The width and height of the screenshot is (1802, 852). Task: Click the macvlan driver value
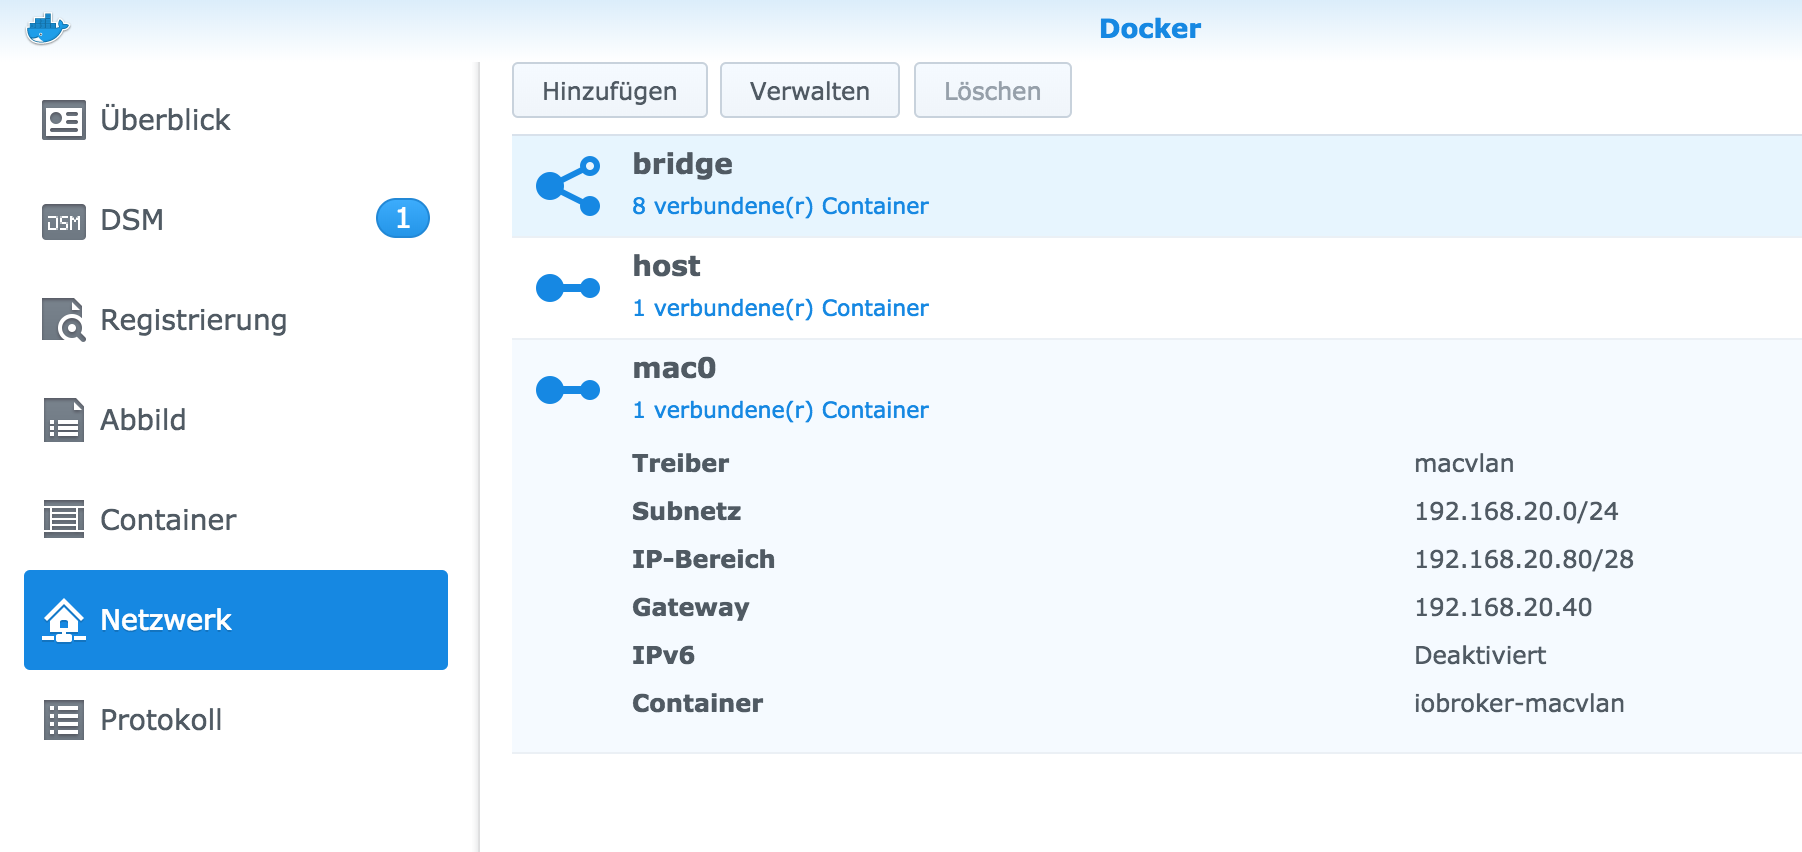click(x=1464, y=463)
